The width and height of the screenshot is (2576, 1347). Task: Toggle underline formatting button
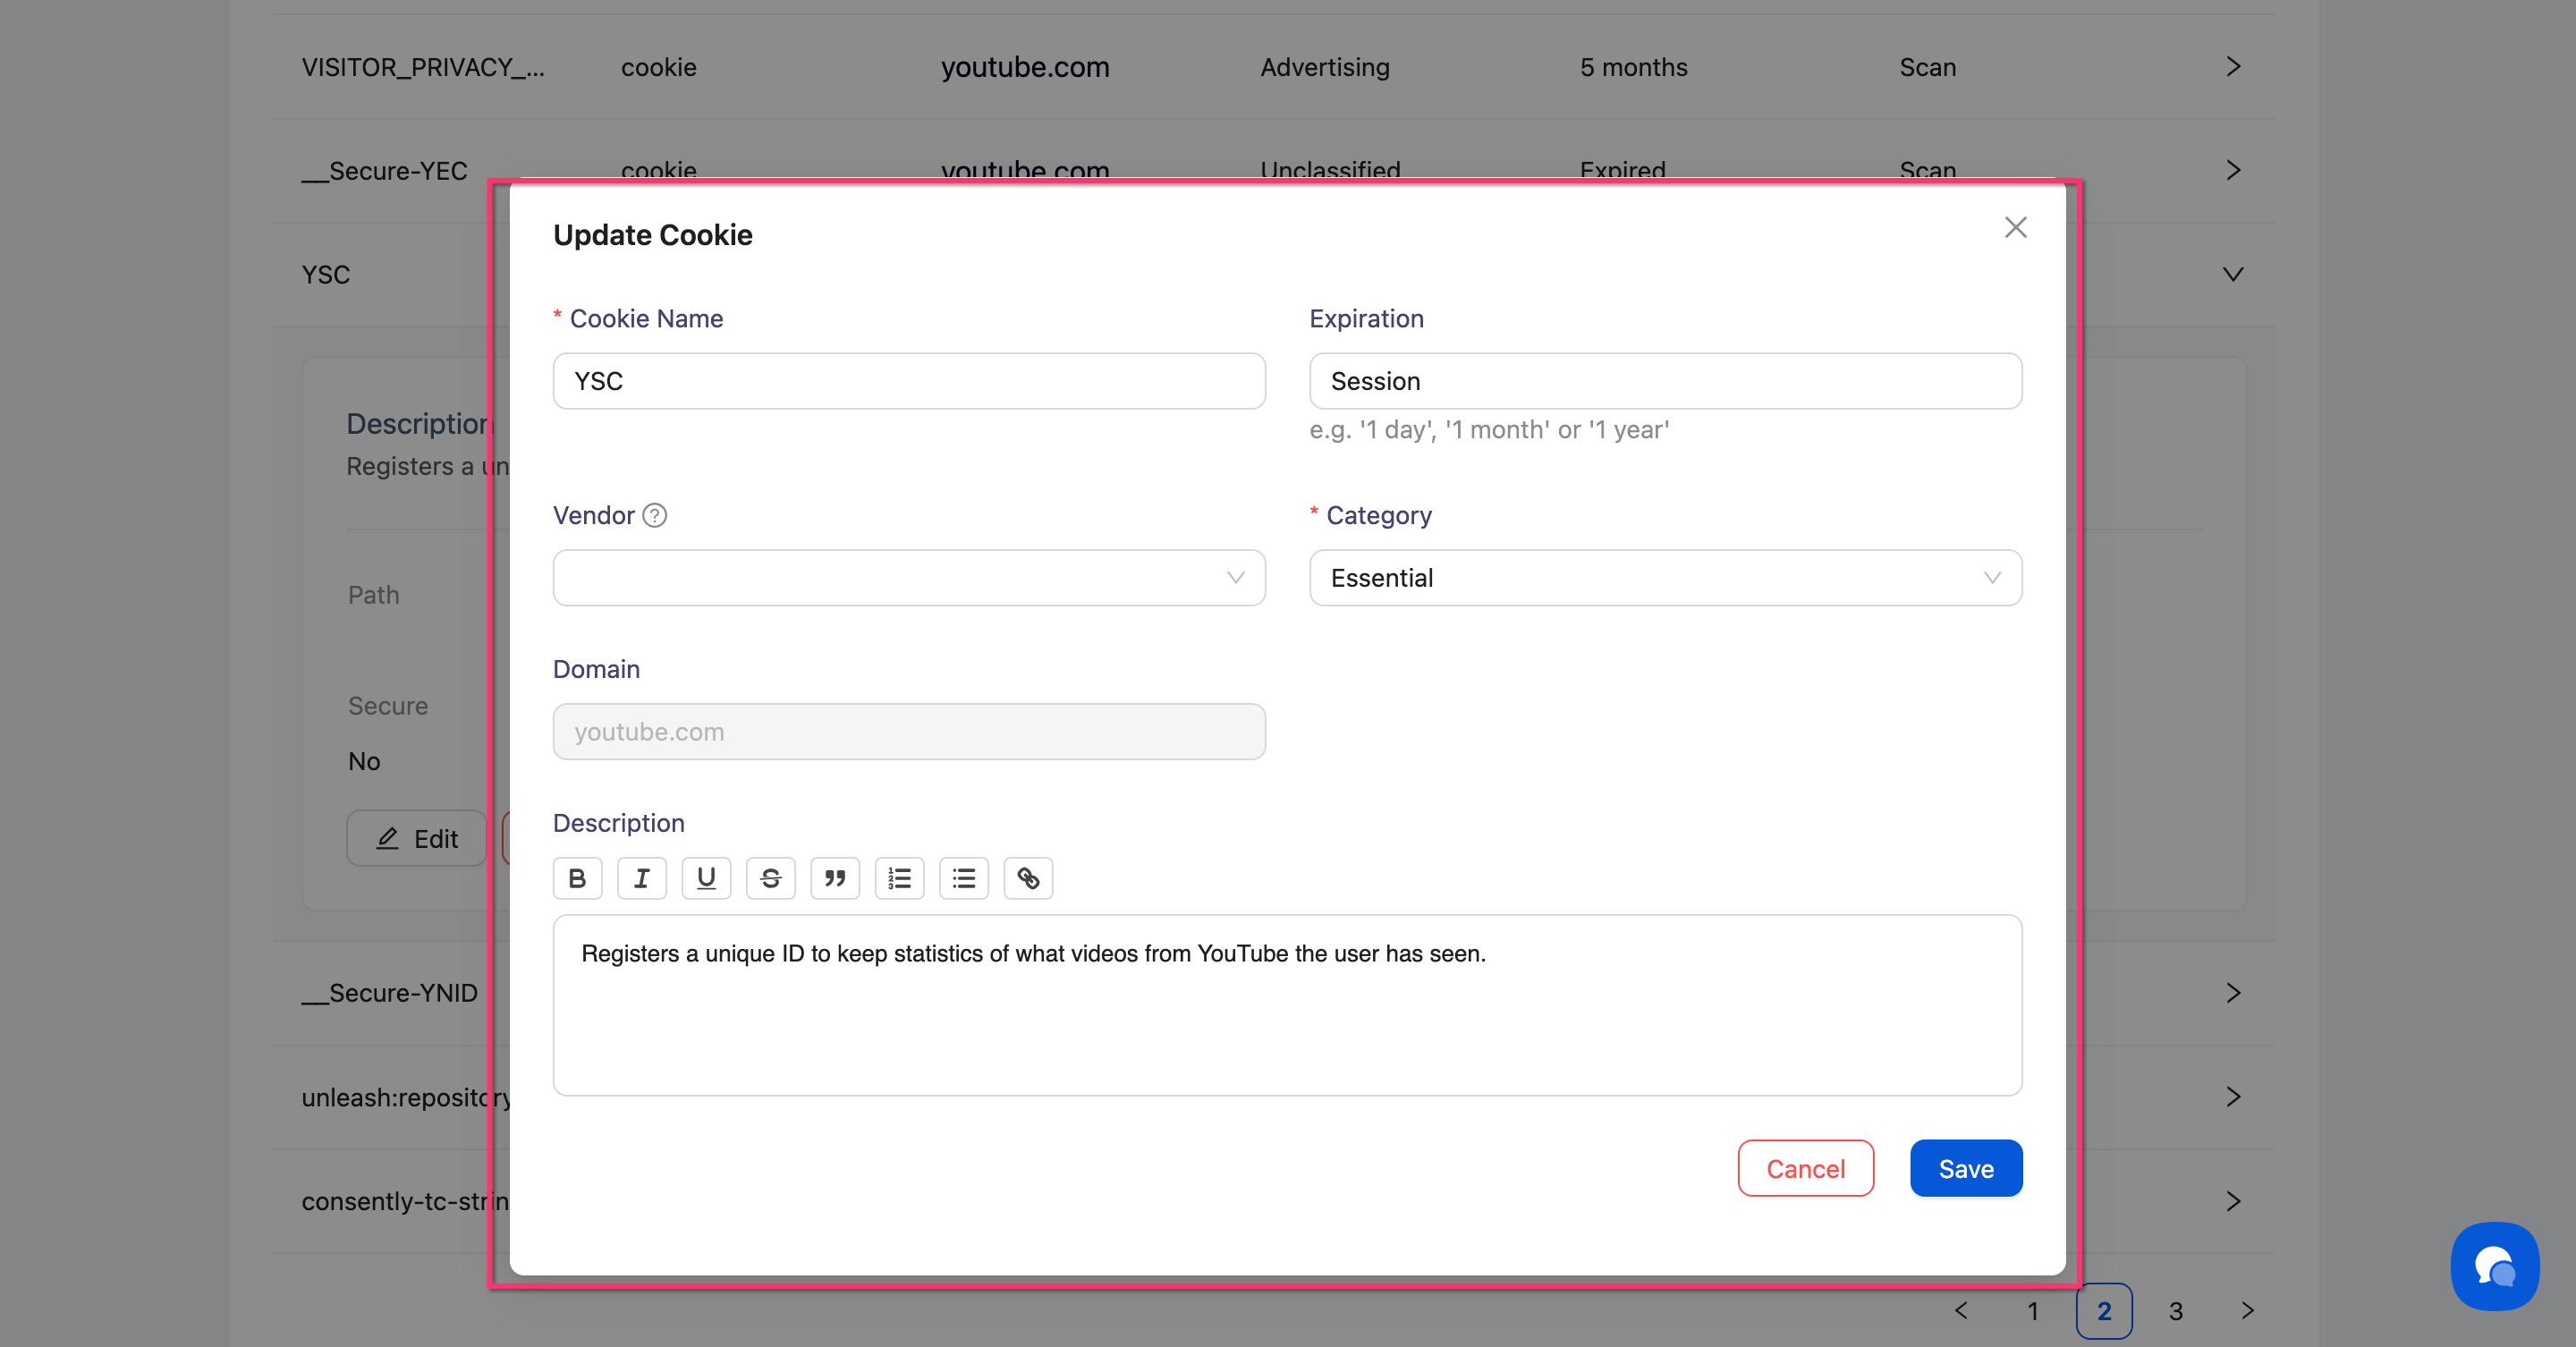pyautogui.click(x=706, y=878)
